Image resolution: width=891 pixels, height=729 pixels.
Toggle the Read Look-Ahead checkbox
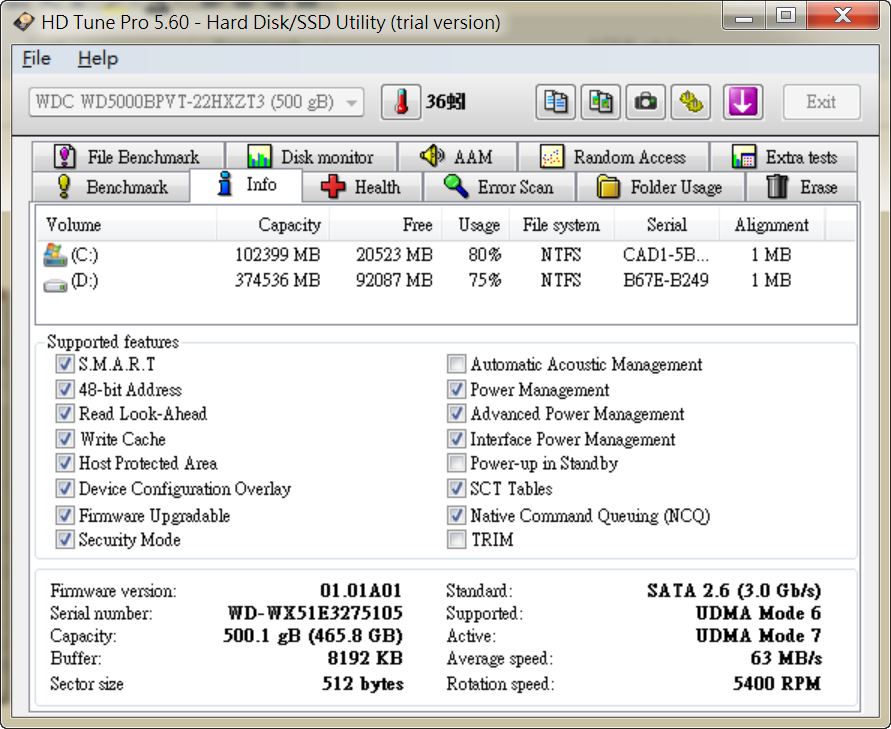(x=65, y=413)
